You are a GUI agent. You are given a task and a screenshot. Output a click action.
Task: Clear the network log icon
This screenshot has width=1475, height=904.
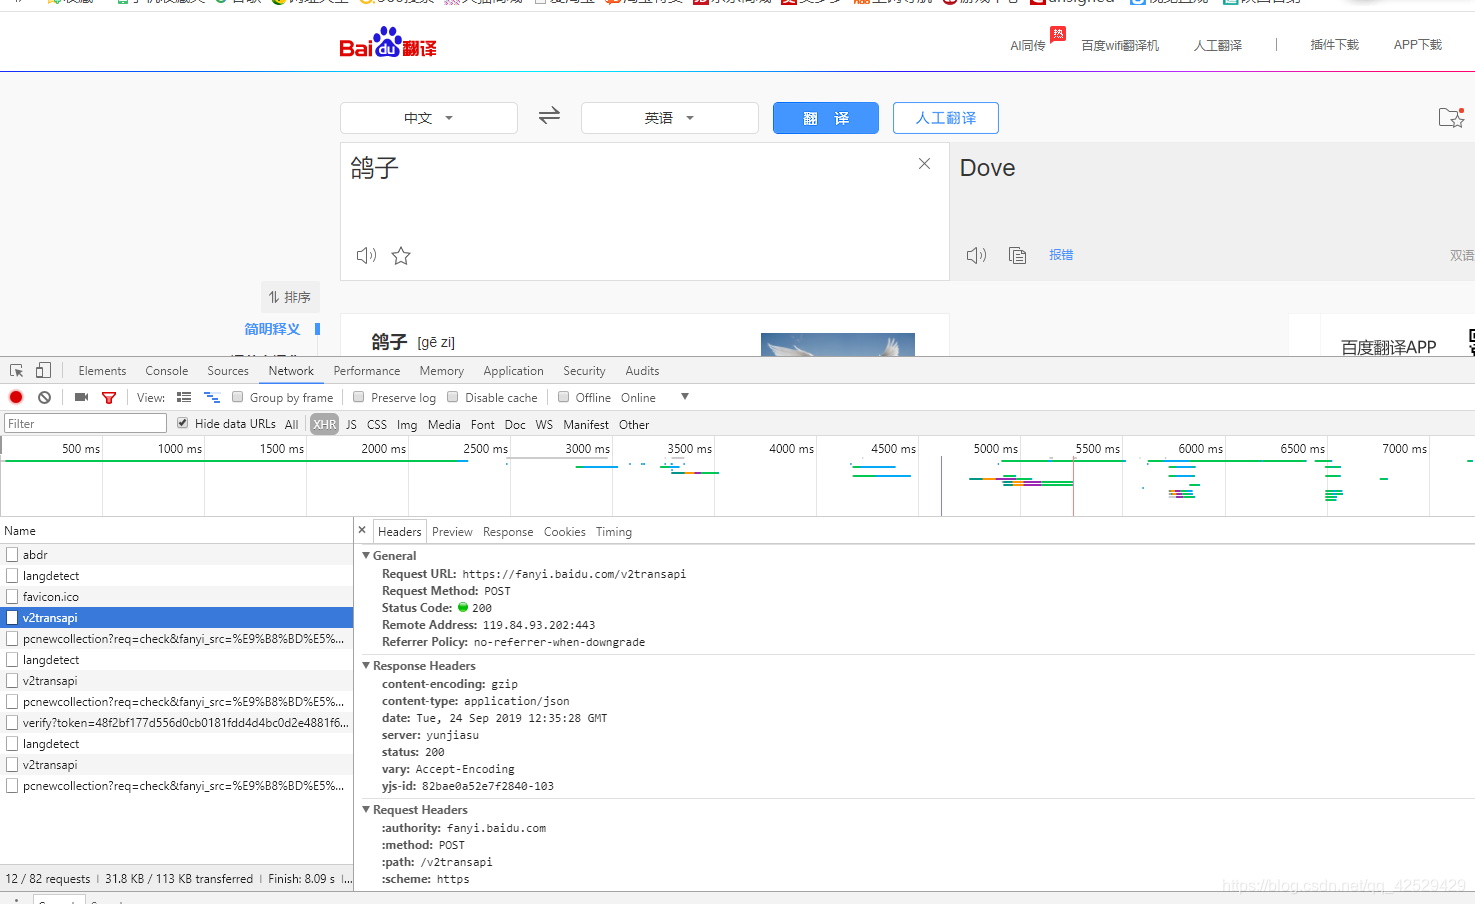point(44,397)
